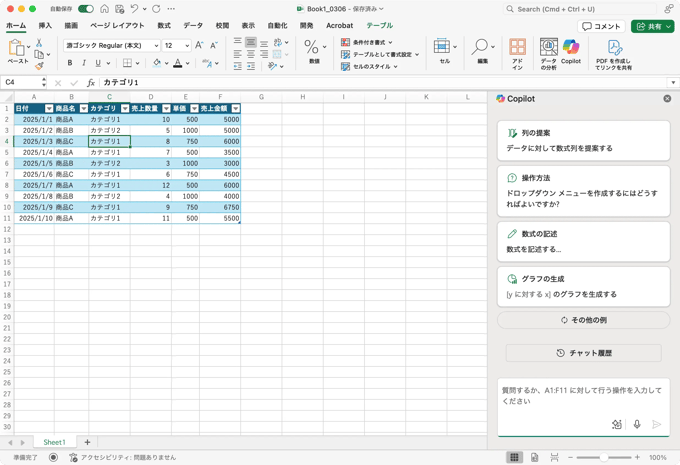Toggle italic formatting
The height and width of the screenshot is (465, 680).
84,63
